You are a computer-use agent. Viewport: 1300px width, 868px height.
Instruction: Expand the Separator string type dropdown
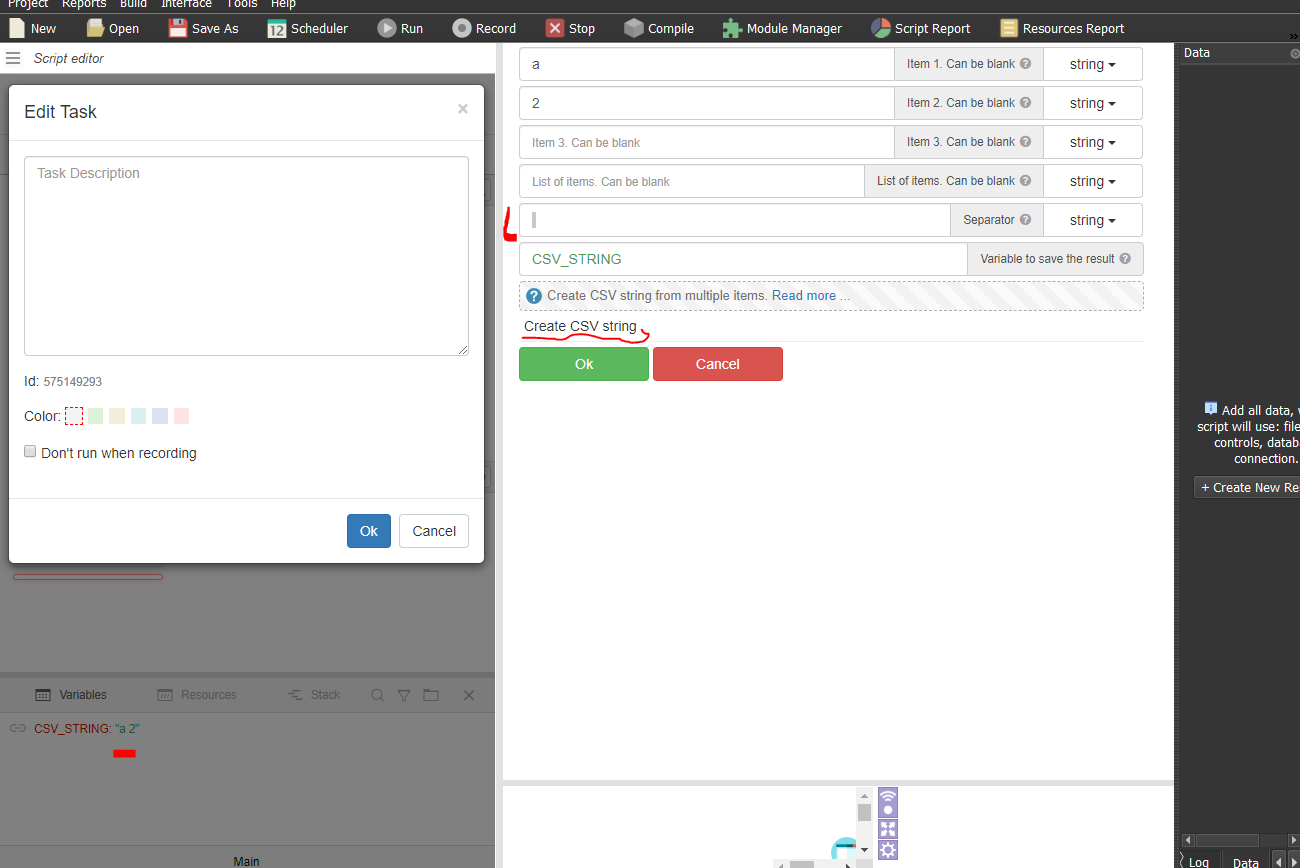point(1093,220)
